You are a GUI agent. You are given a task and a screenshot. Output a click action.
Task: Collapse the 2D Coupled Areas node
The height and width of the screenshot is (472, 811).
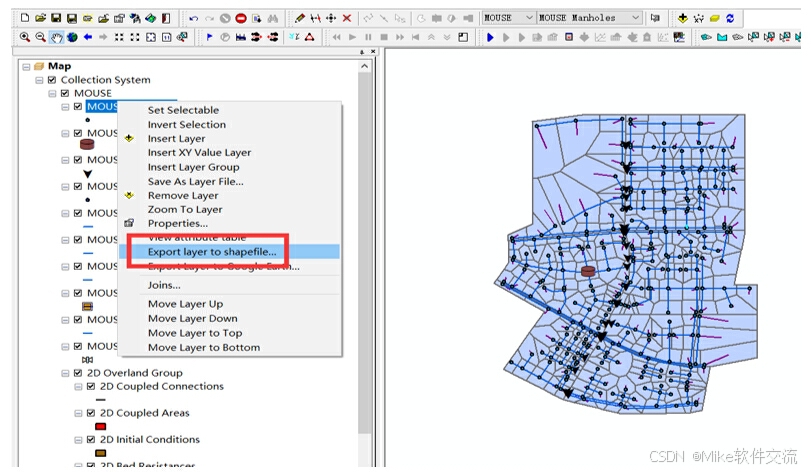[x=78, y=413]
